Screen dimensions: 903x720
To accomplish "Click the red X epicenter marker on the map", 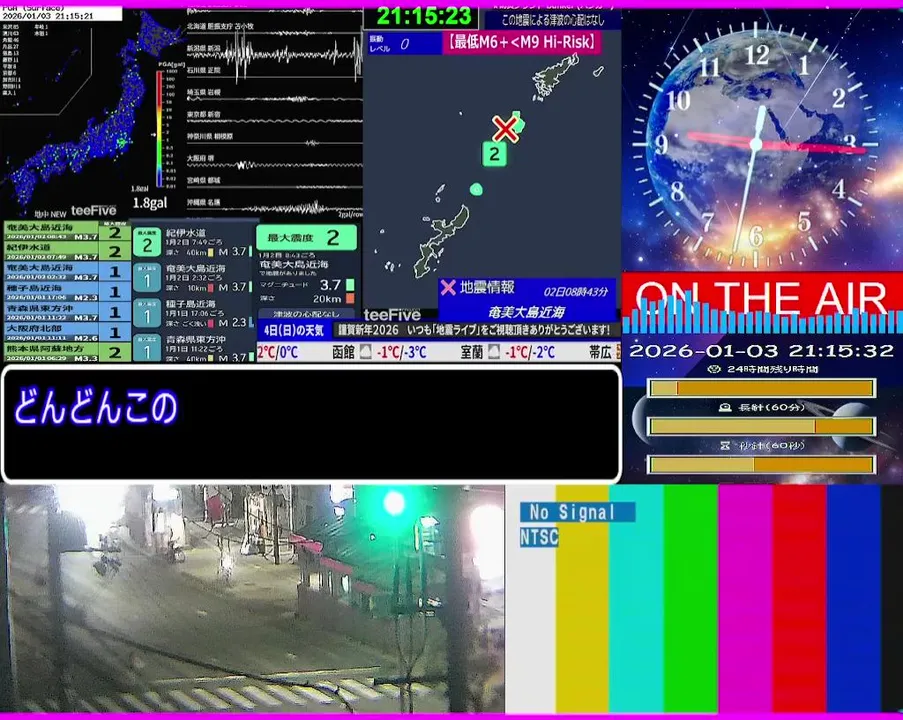I will [505, 129].
